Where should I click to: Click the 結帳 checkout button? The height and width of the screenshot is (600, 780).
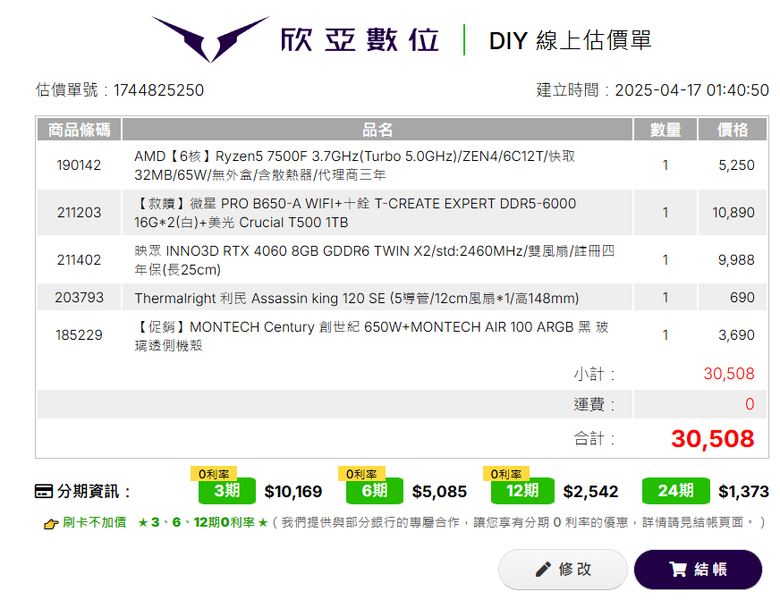[x=698, y=569]
